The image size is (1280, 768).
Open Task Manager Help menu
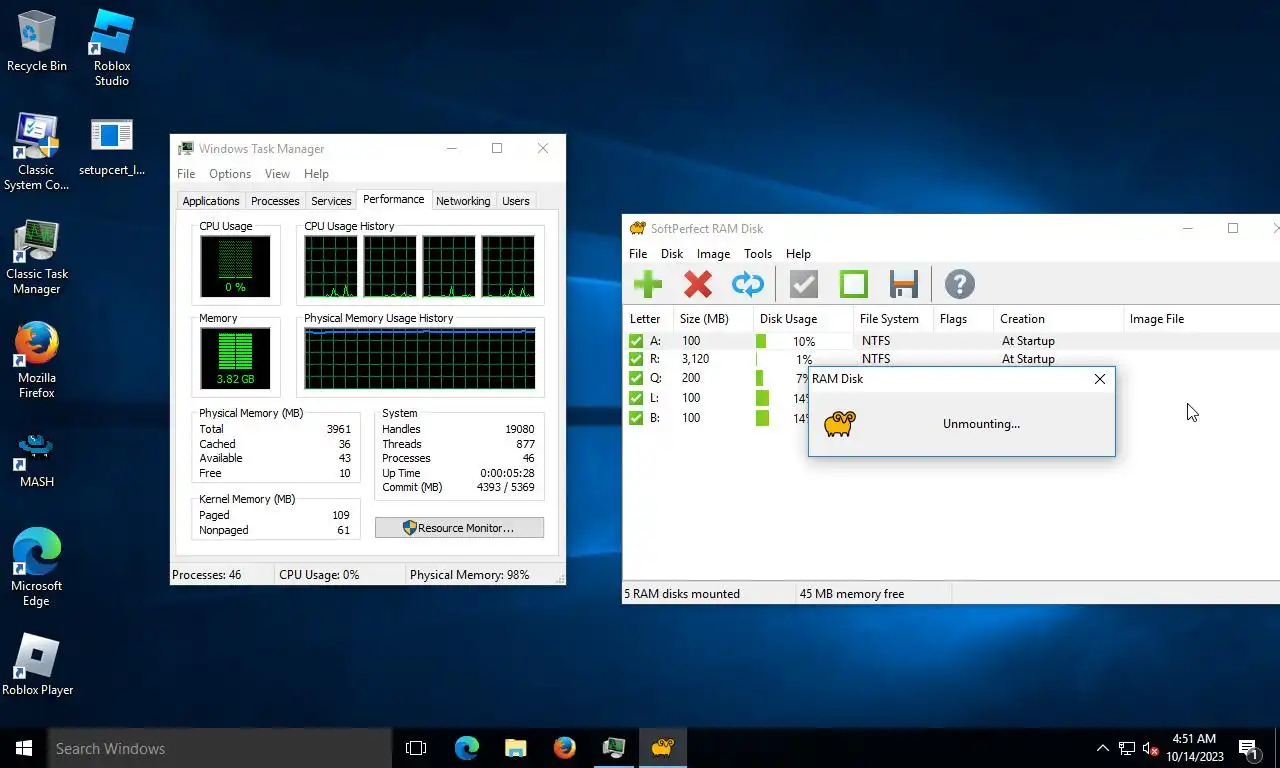pyautogui.click(x=316, y=174)
